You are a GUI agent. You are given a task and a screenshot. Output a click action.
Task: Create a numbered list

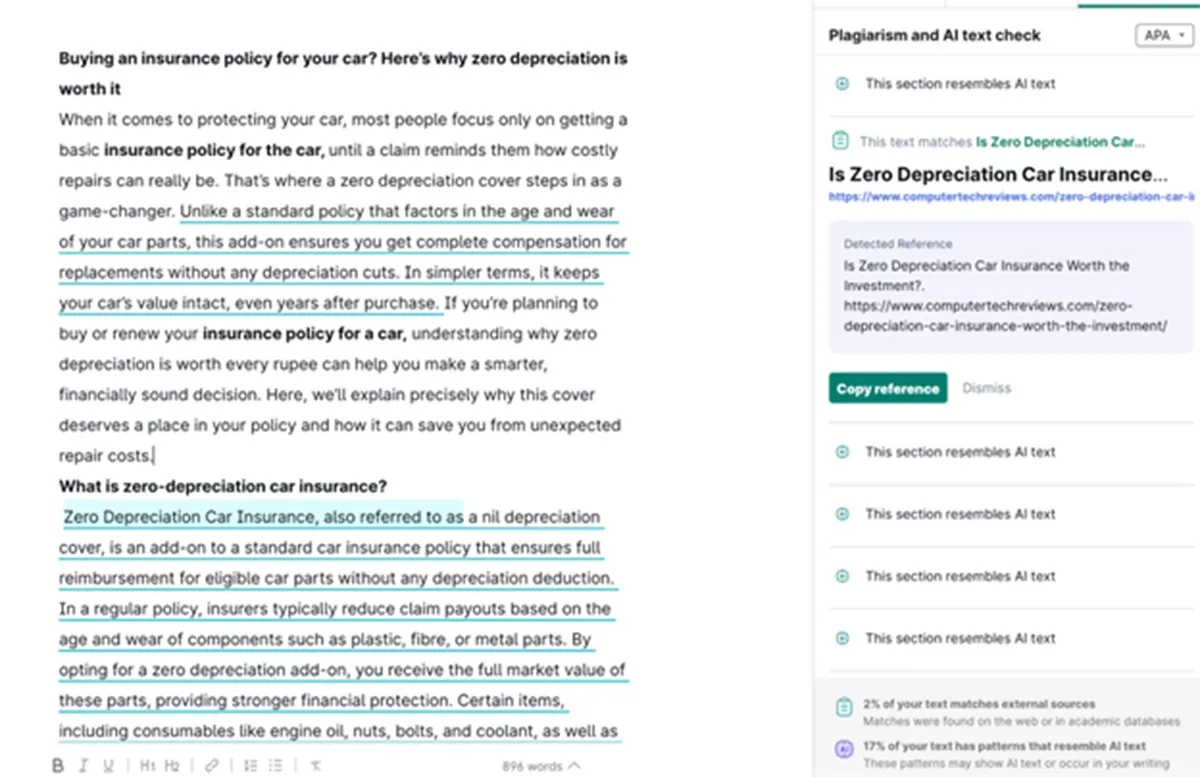(250, 766)
